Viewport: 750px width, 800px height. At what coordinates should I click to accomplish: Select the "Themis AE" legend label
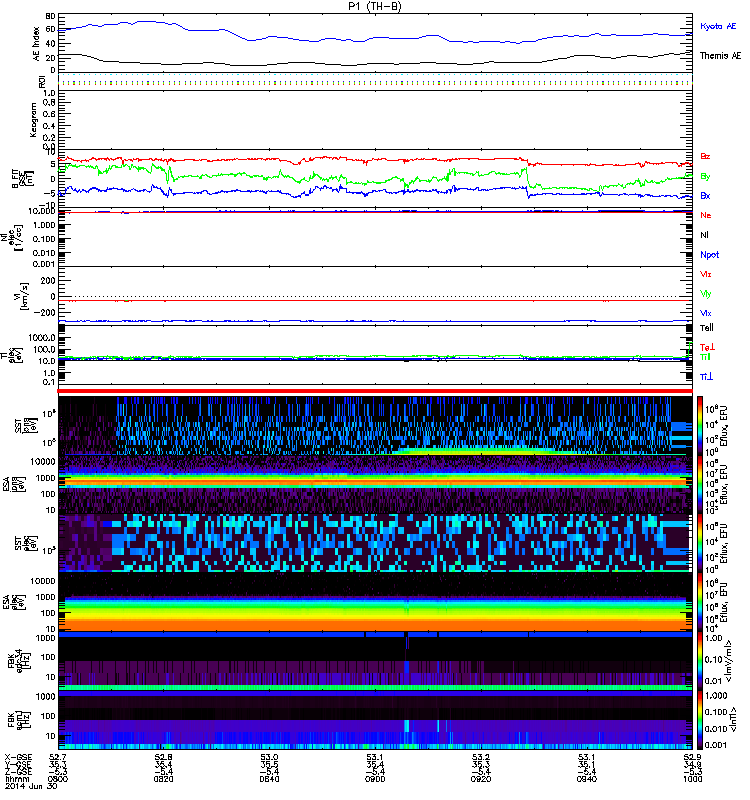pos(720,56)
